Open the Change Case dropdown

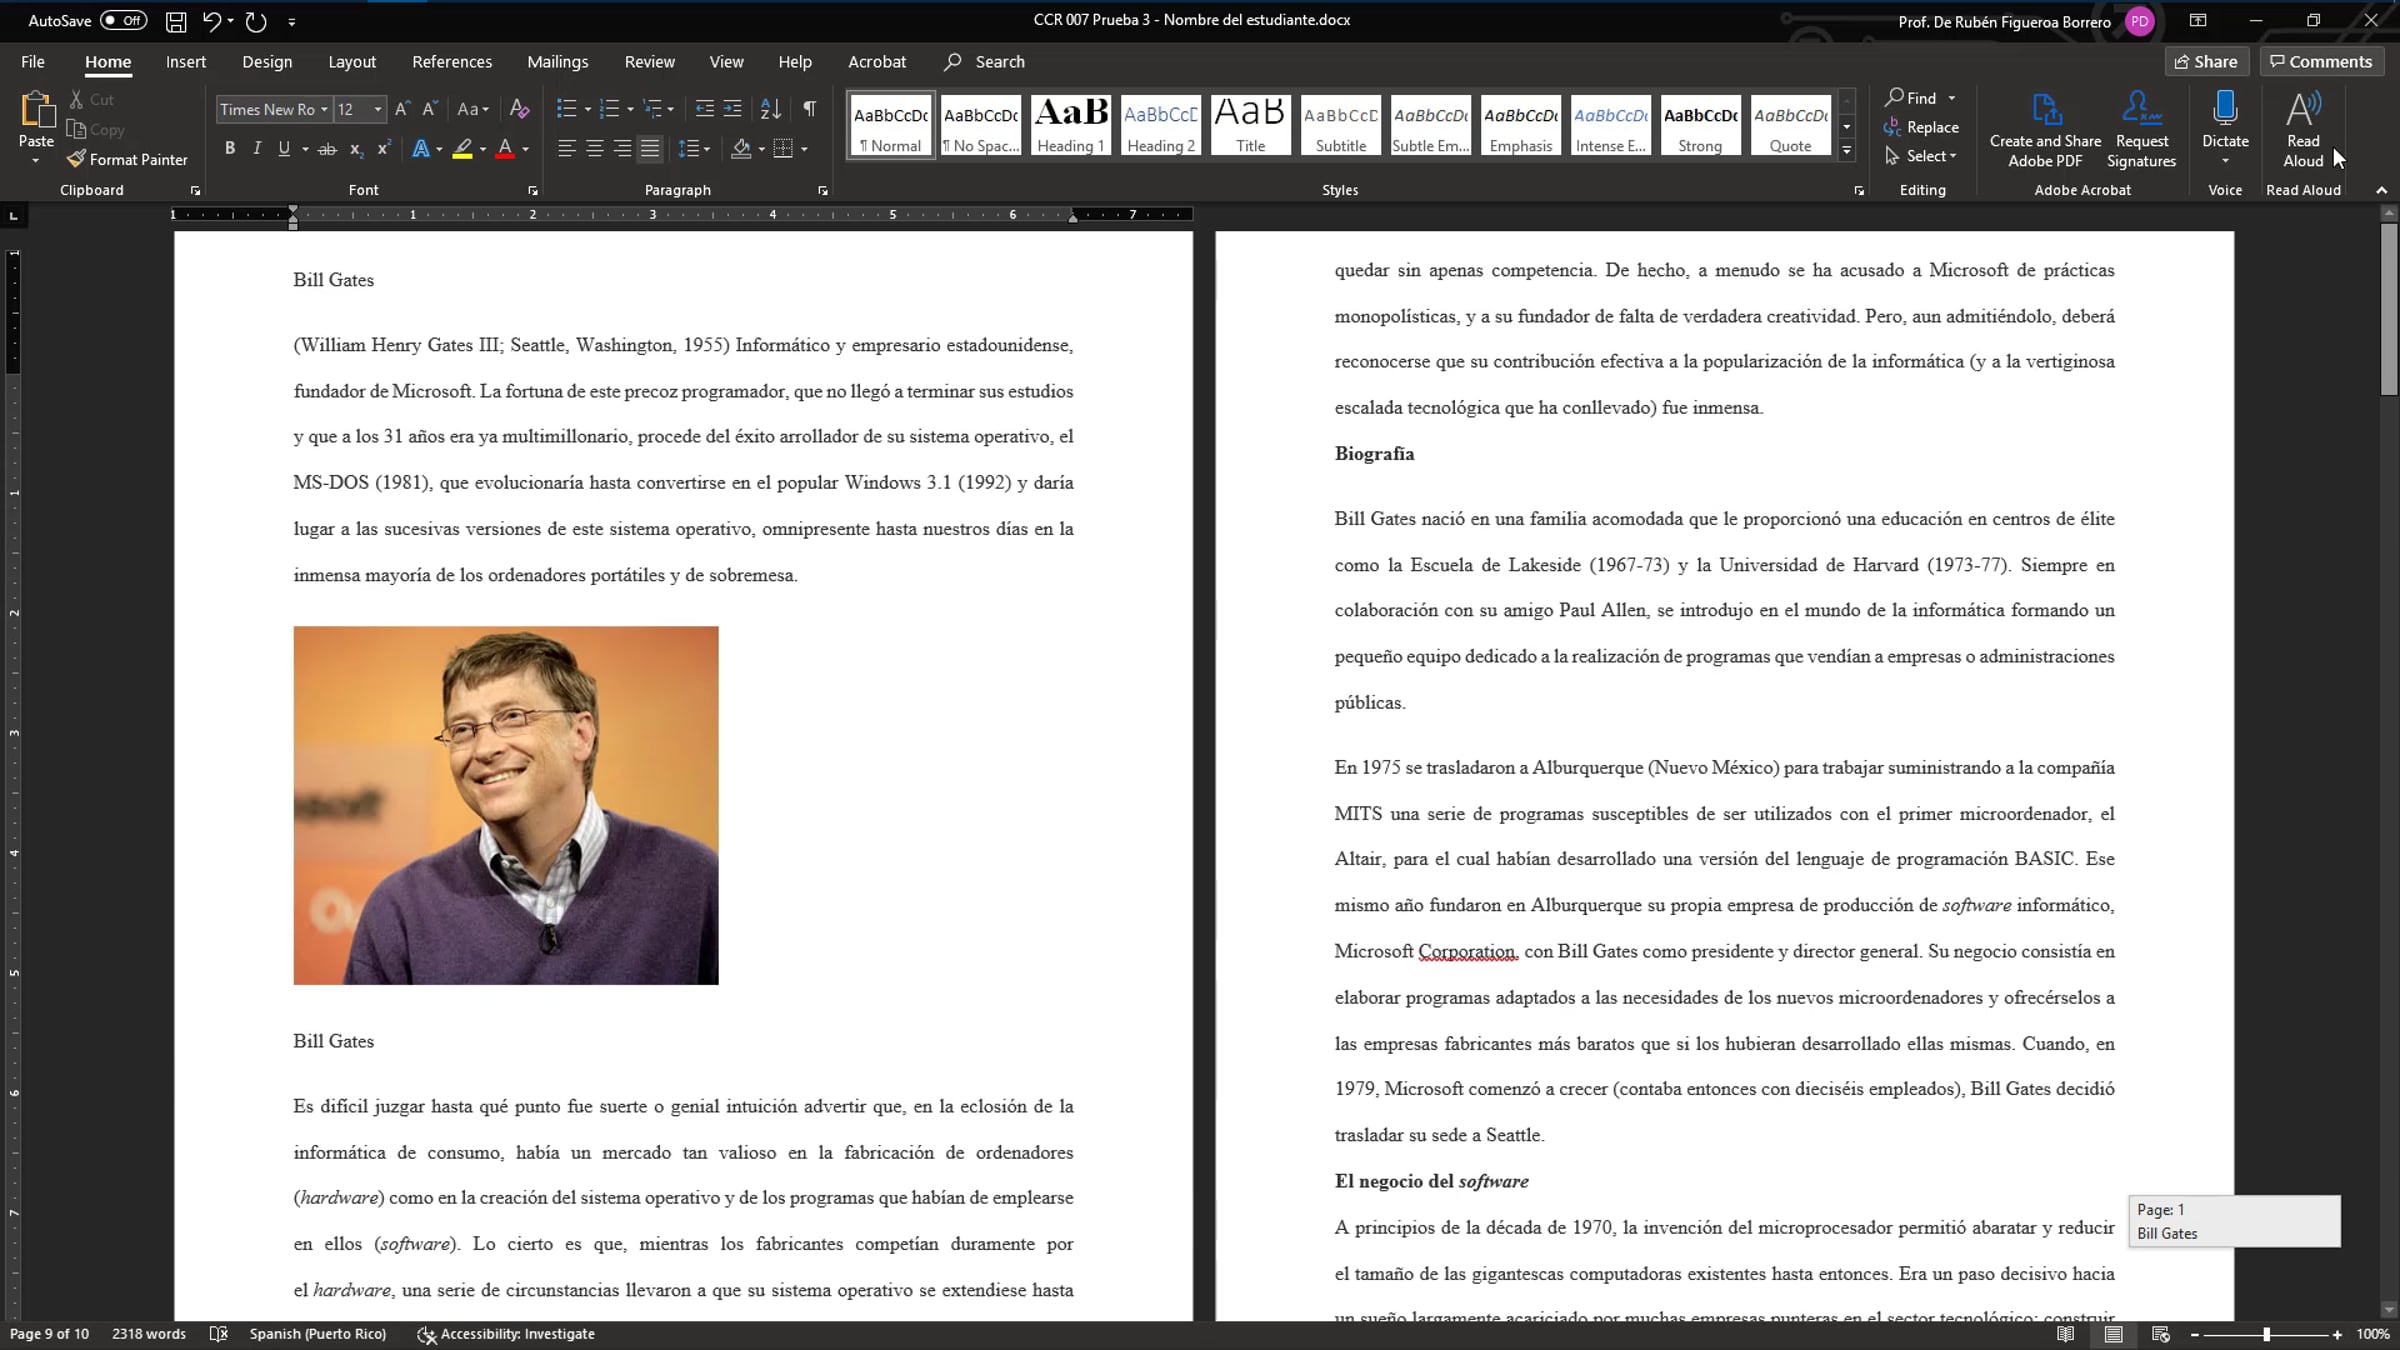click(473, 109)
